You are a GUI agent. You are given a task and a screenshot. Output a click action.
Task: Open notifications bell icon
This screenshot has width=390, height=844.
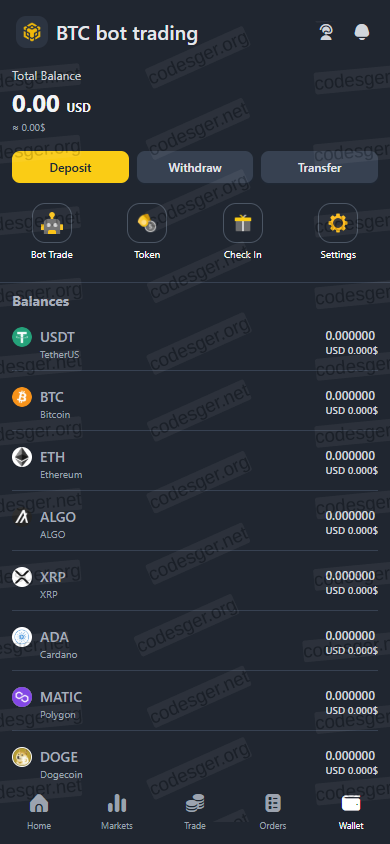(362, 32)
